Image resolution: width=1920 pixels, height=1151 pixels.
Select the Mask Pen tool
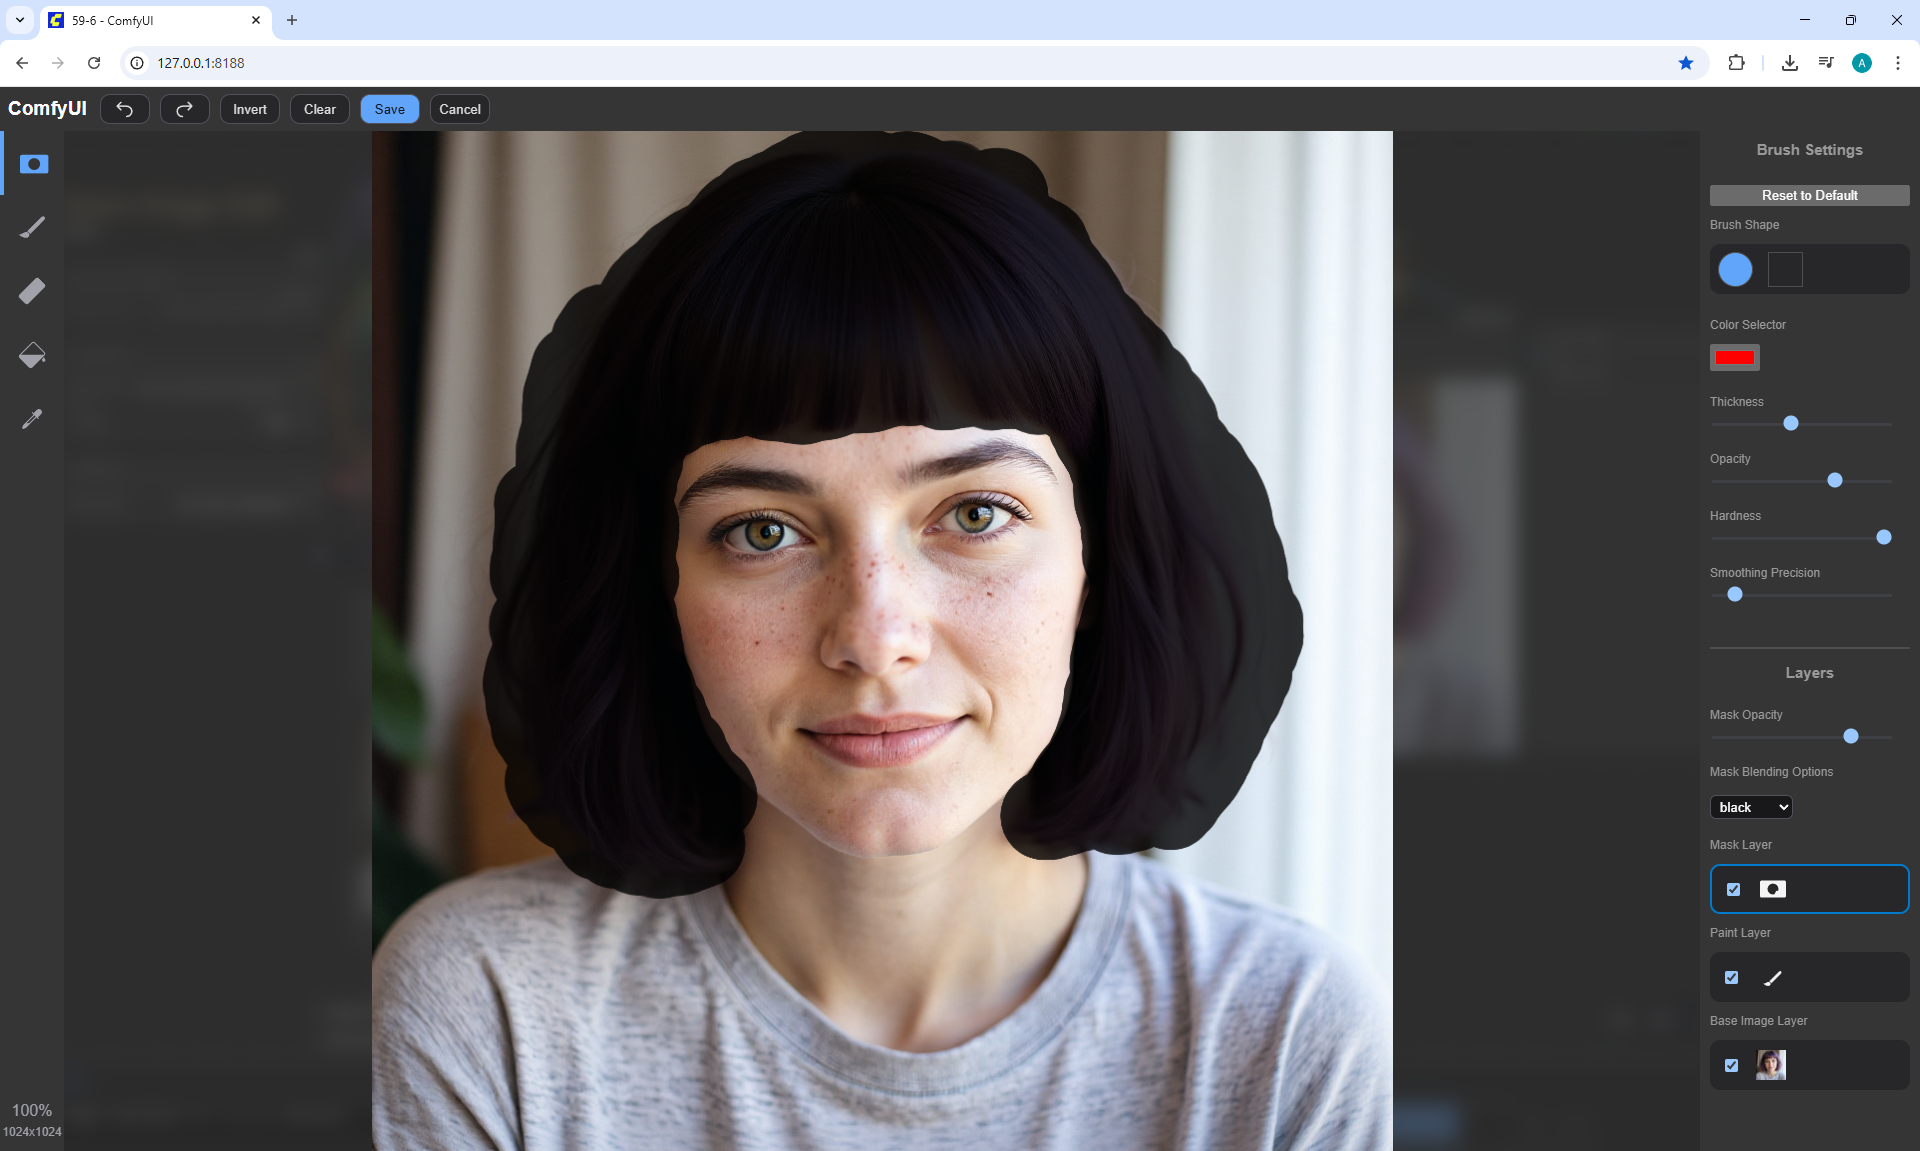point(33,164)
